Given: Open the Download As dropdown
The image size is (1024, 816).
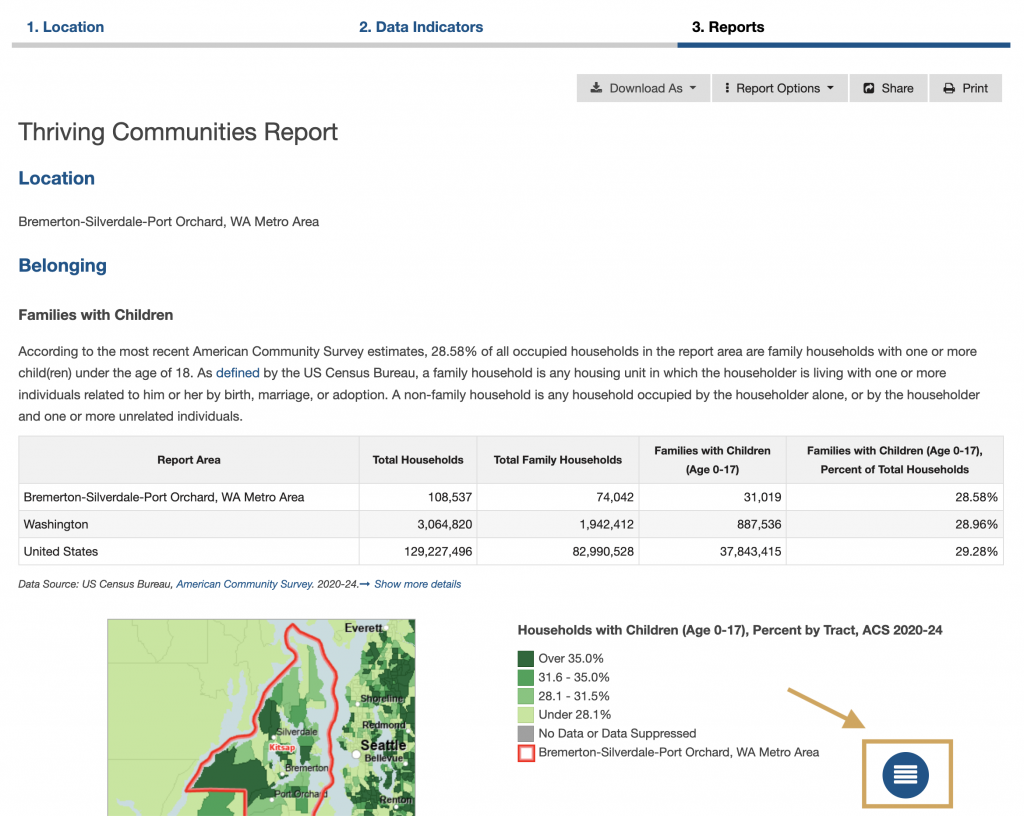Looking at the screenshot, I should pos(643,88).
